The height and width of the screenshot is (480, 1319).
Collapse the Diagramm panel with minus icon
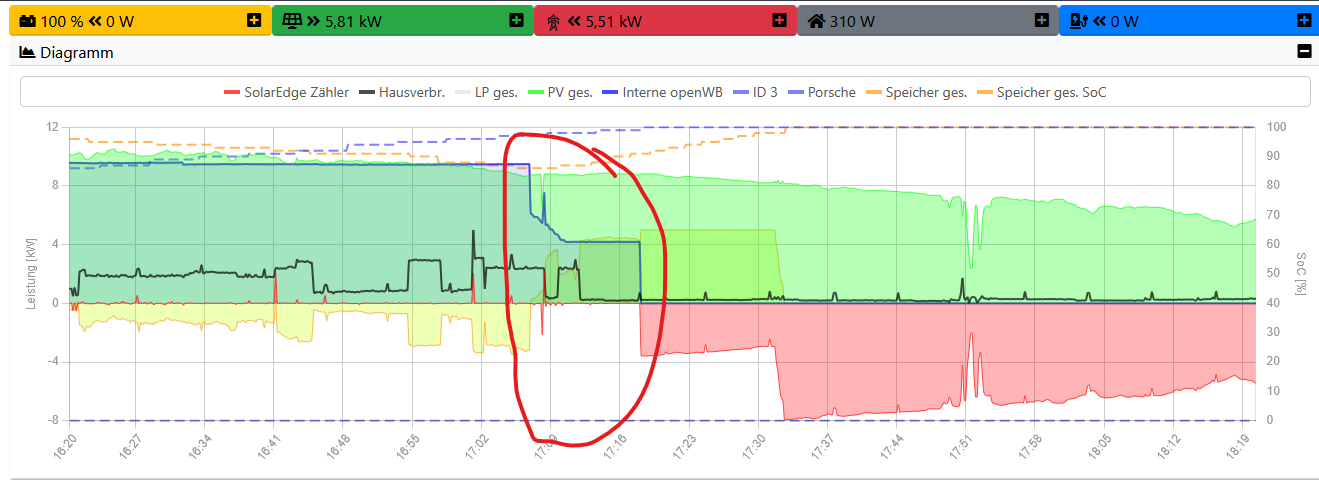click(1303, 51)
